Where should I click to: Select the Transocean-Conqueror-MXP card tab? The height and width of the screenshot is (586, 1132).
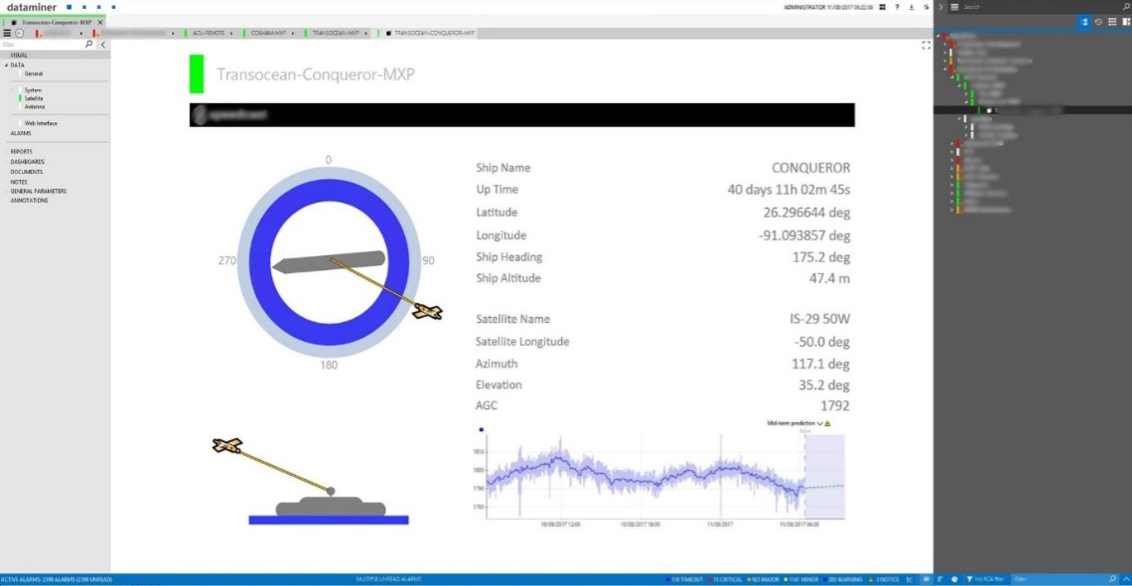53,22
